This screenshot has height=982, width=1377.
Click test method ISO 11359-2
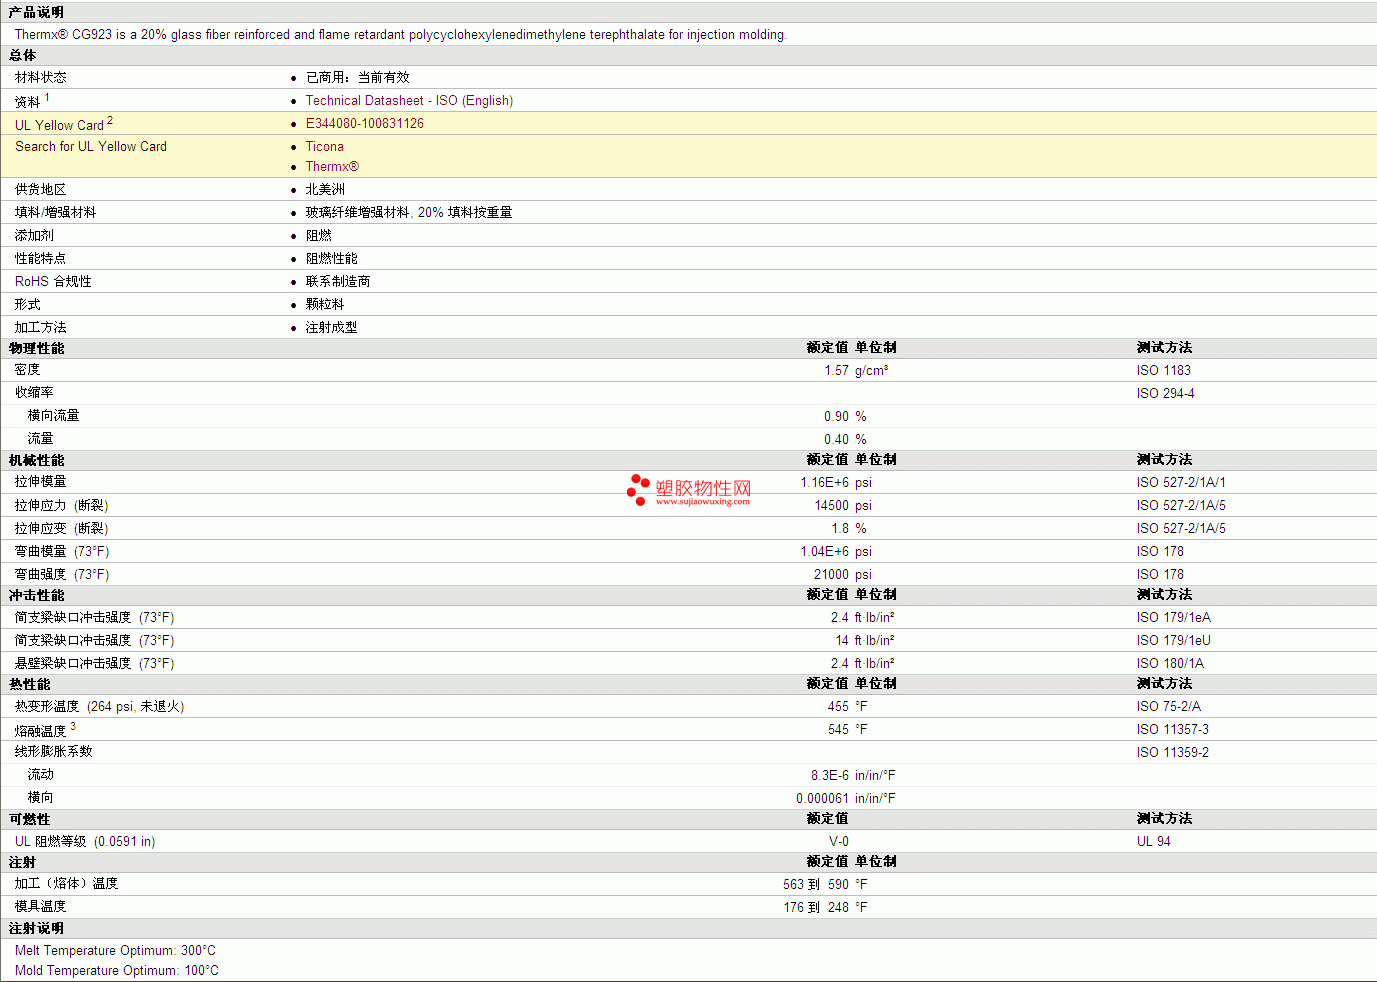1173,753
